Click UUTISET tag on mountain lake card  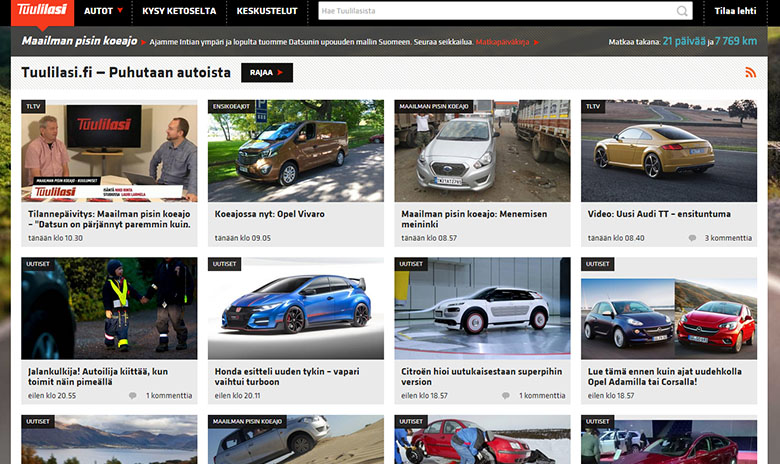click(38, 422)
